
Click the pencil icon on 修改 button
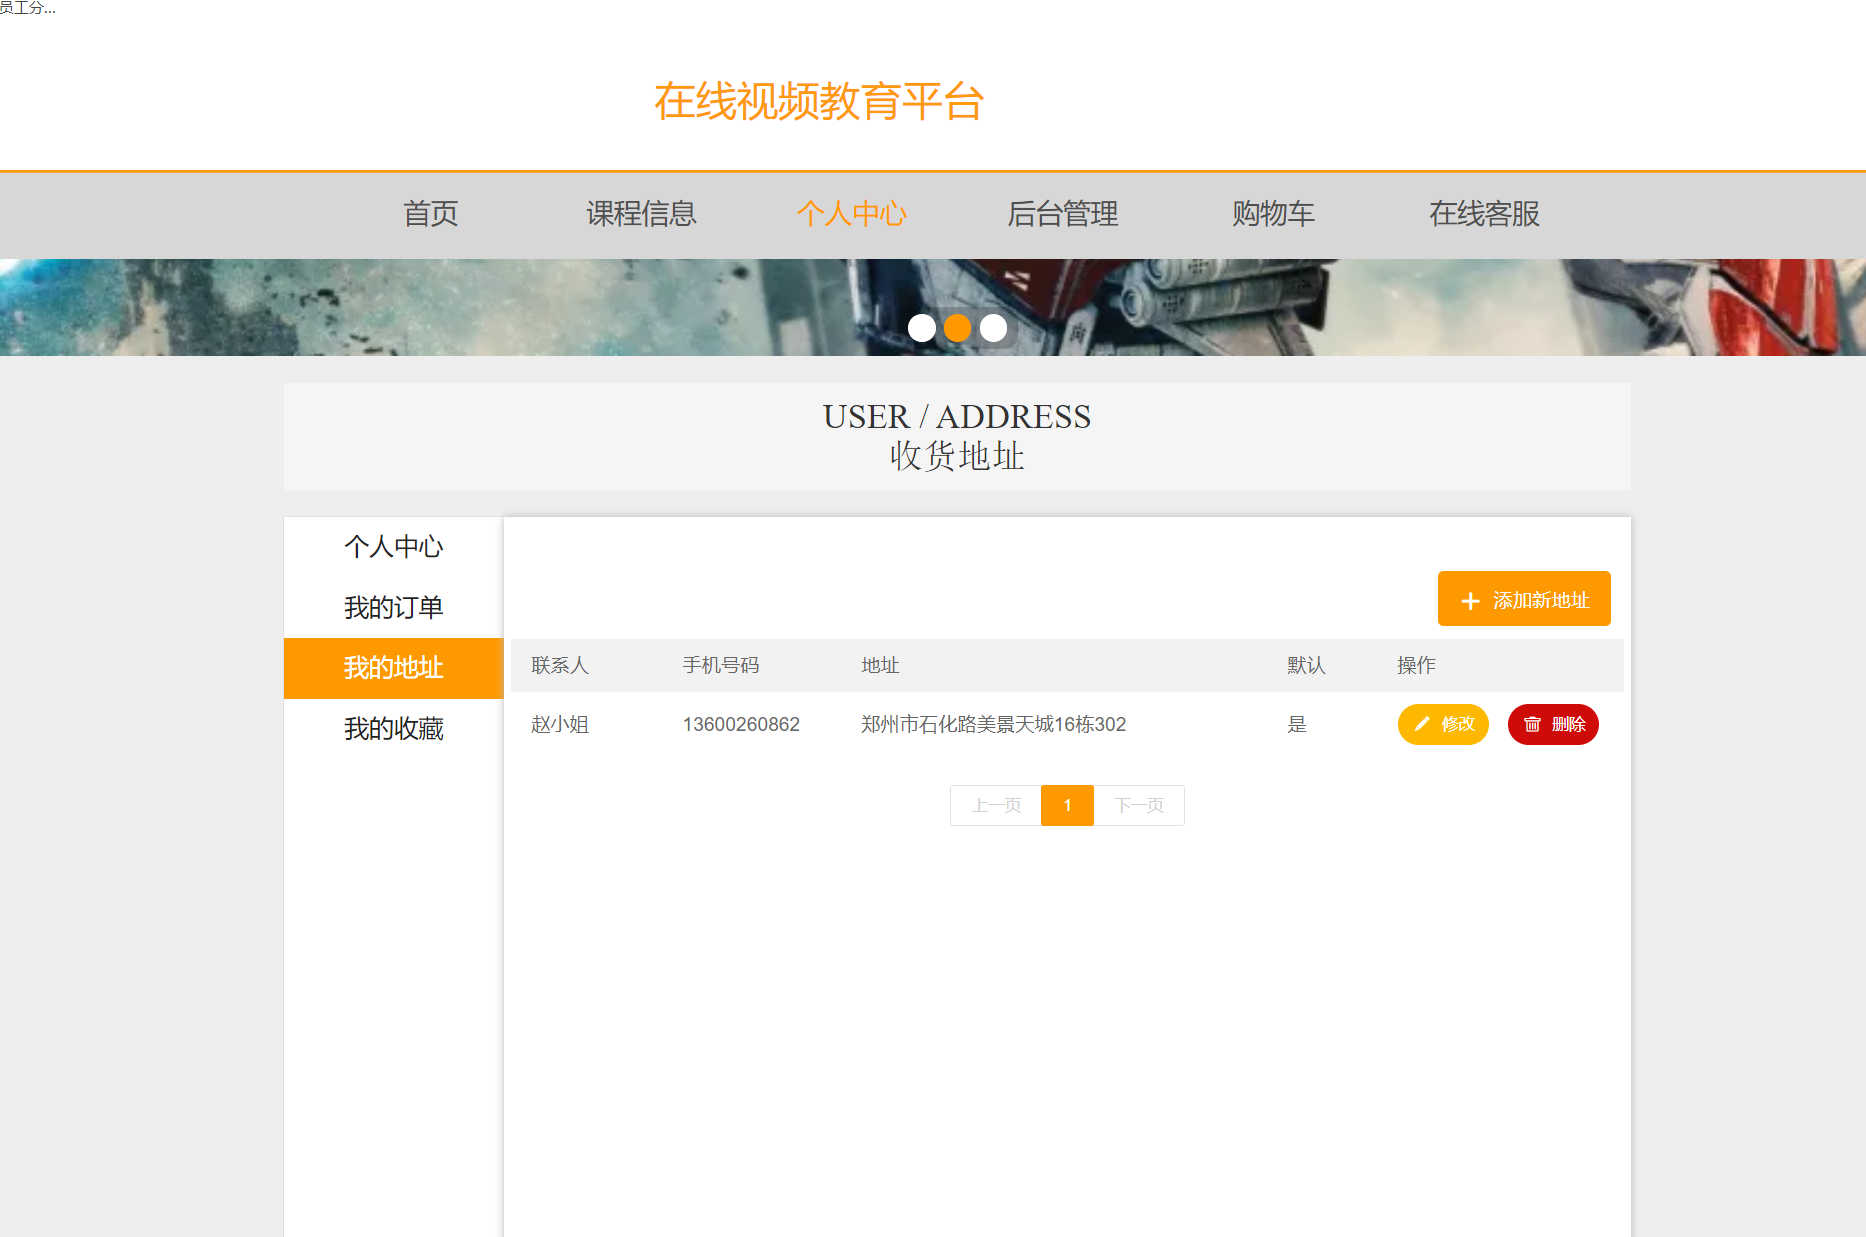point(1421,724)
